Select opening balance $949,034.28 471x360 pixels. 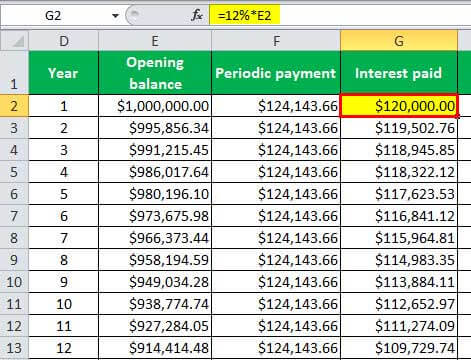155,282
